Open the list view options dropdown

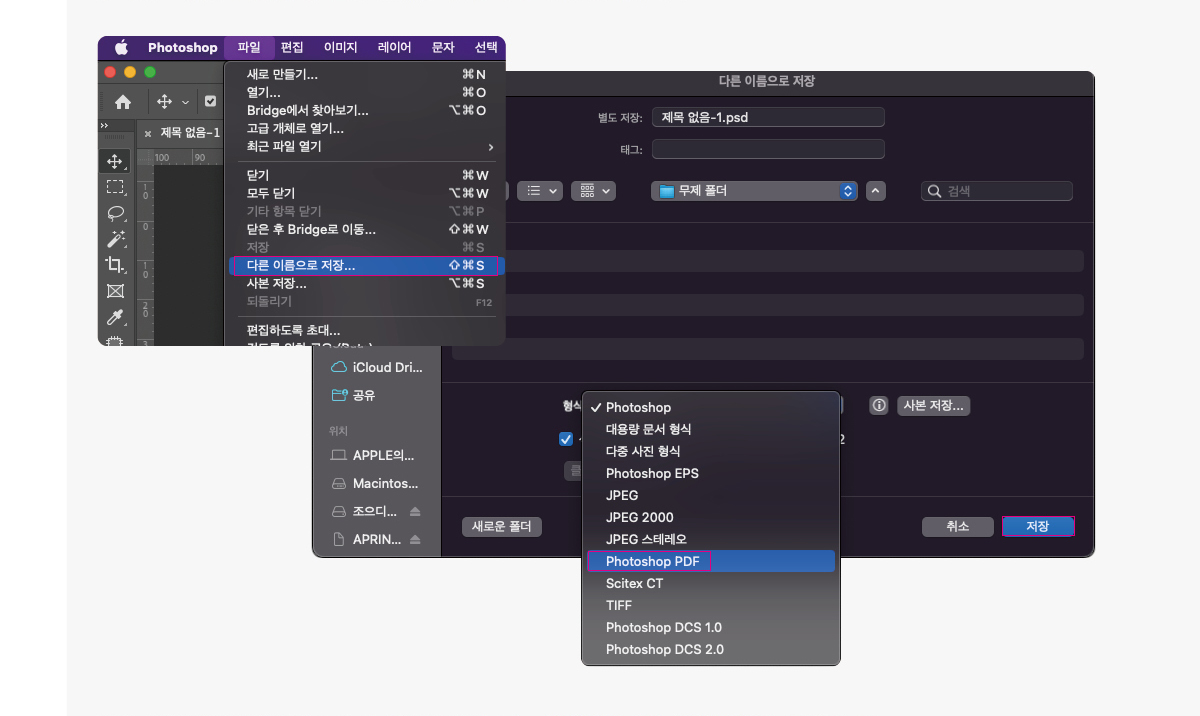tap(540, 190)
